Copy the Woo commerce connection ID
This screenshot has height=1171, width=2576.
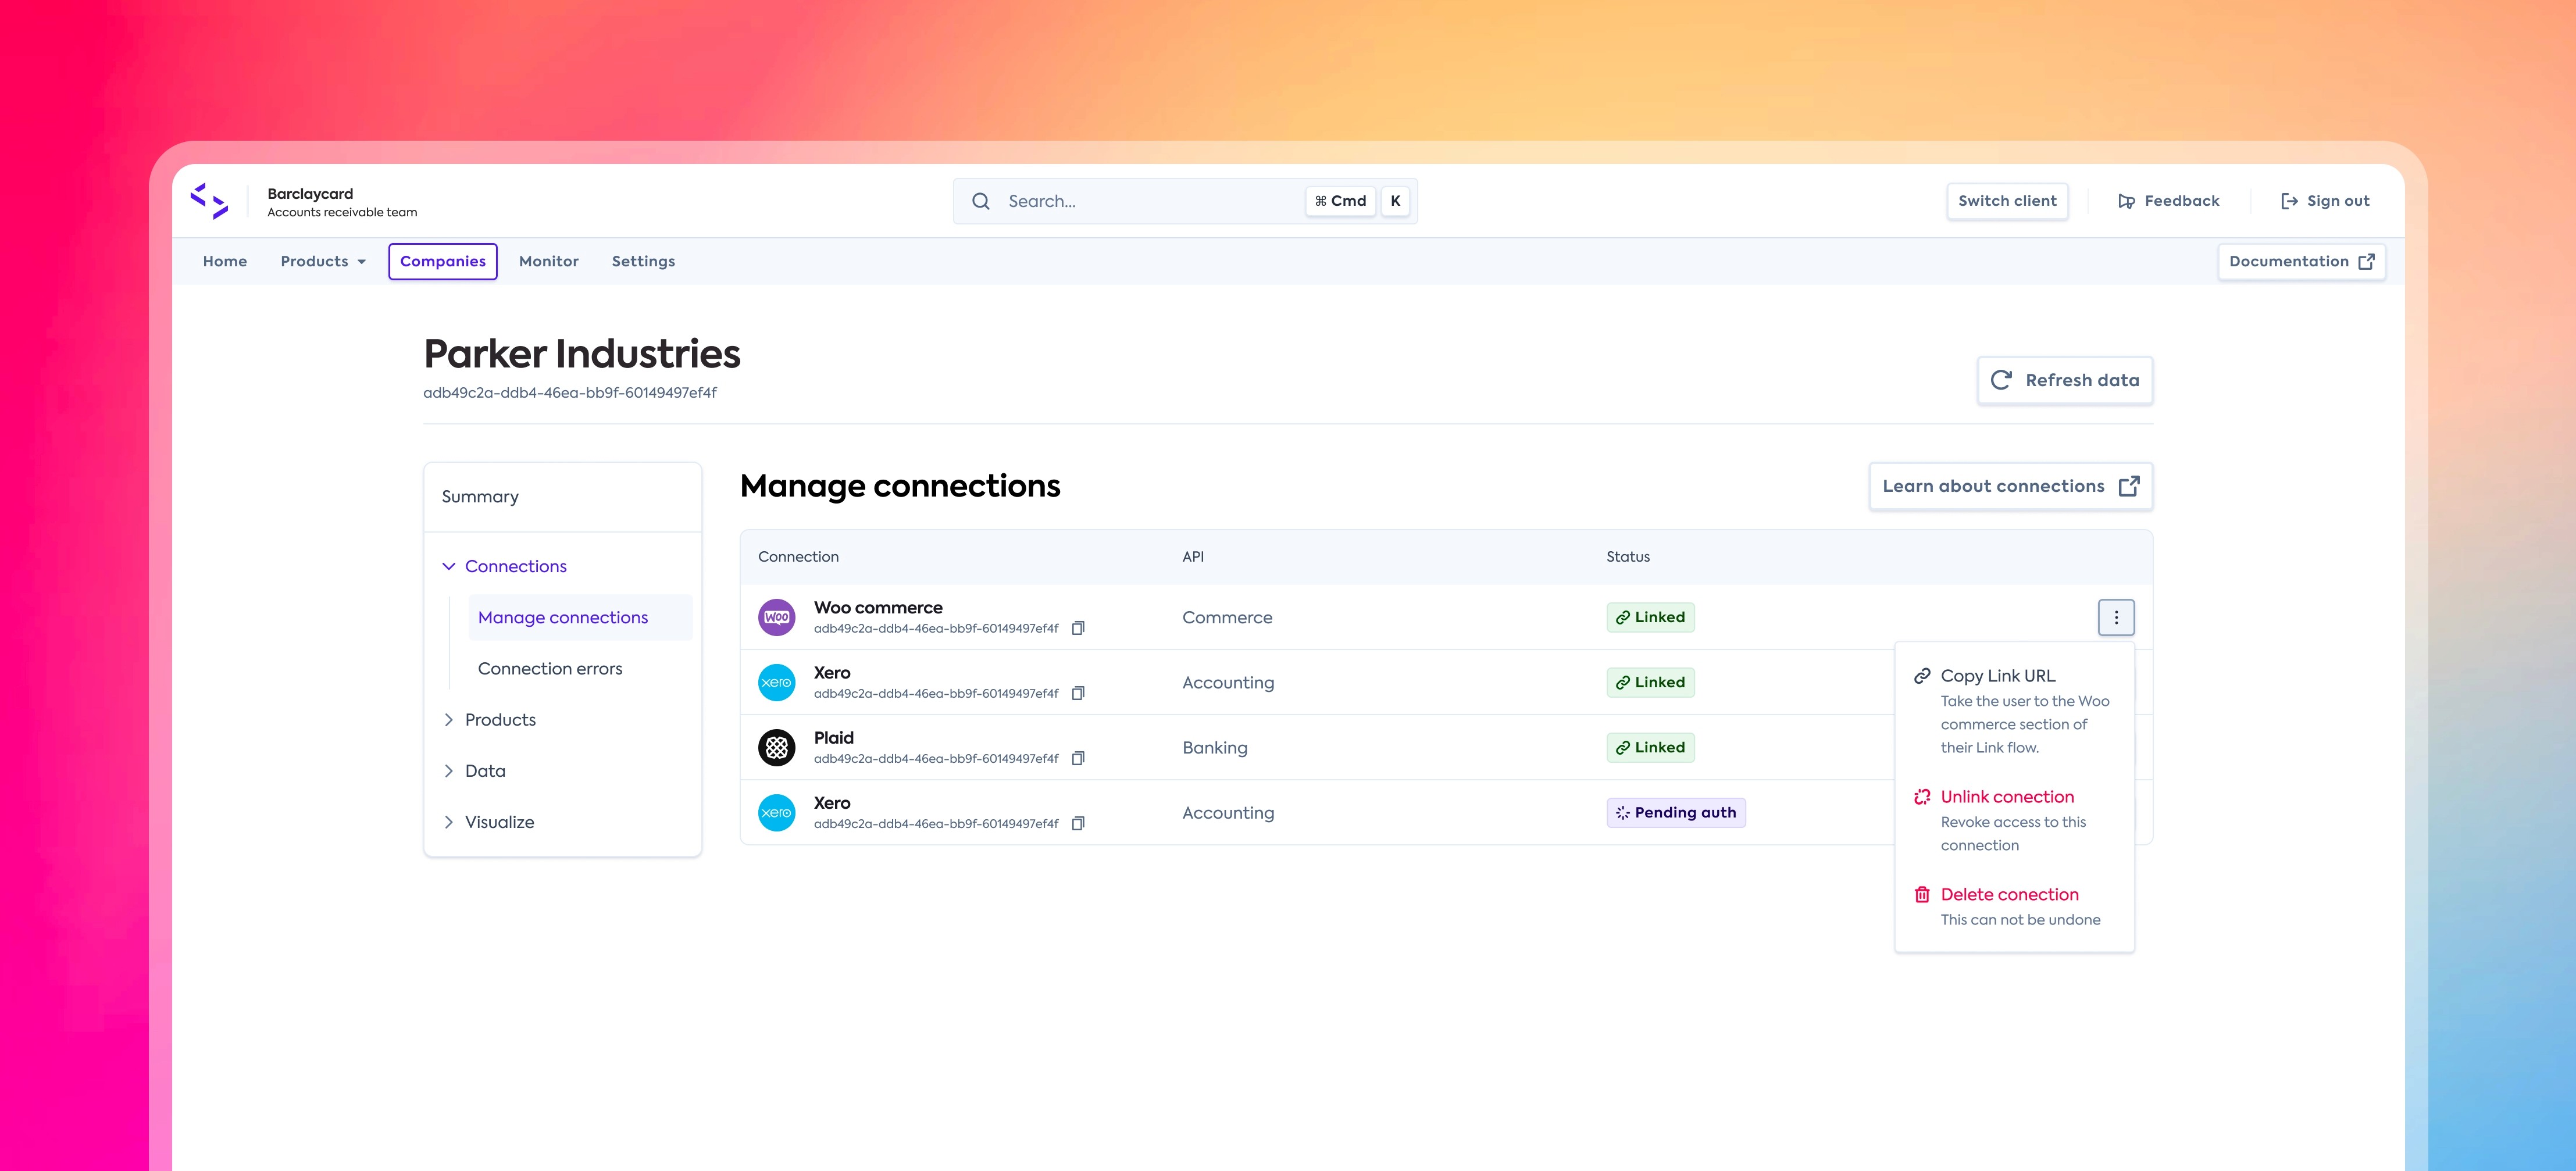(x=1078, y=628)
